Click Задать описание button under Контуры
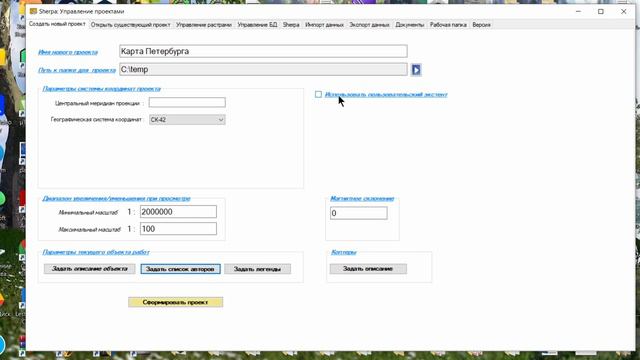The height and width of the screenshot is (360, 640). click(368, 269)
